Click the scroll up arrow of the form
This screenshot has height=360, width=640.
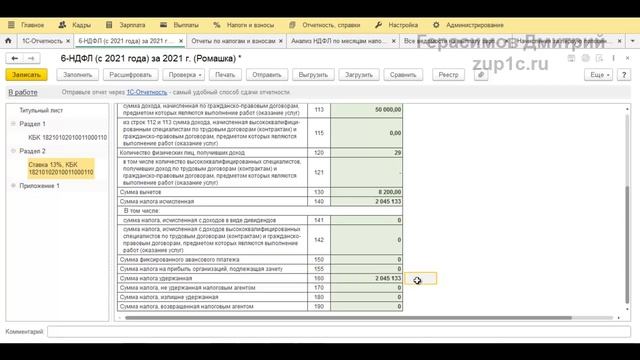(x=627, y=109)
